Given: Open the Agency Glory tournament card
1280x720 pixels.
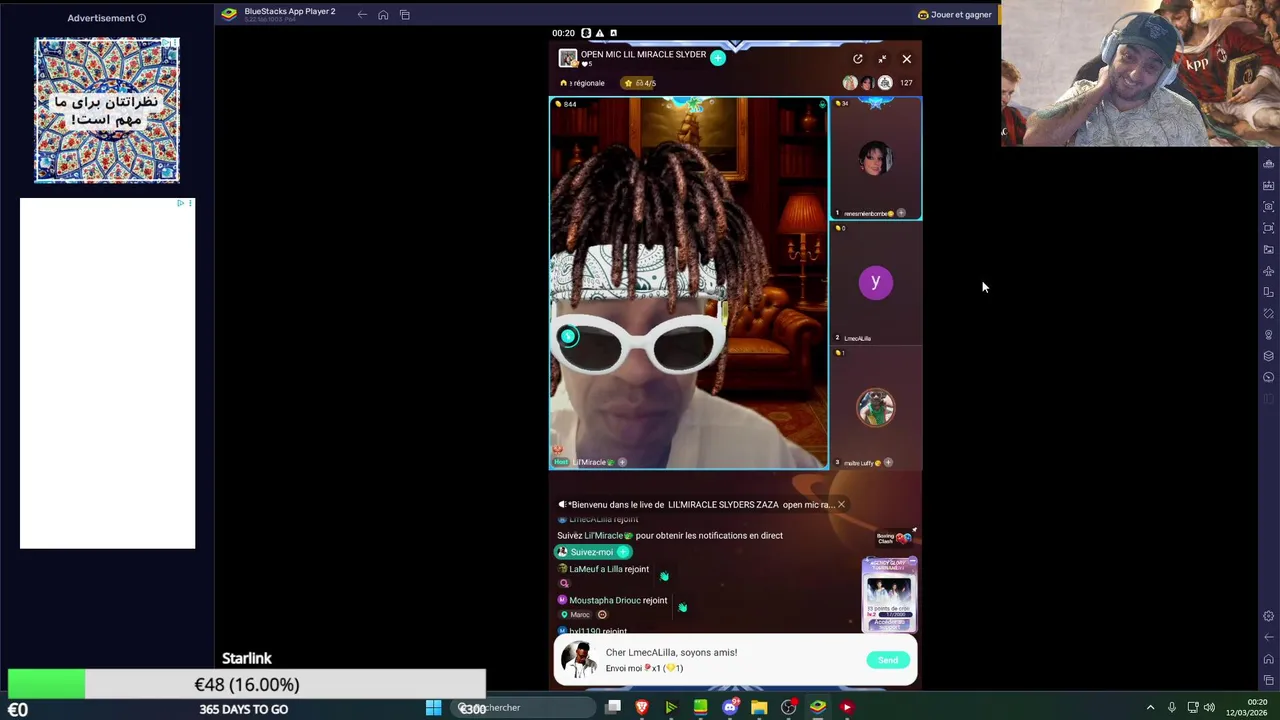Looking at the screenshot, I should 889,594.
